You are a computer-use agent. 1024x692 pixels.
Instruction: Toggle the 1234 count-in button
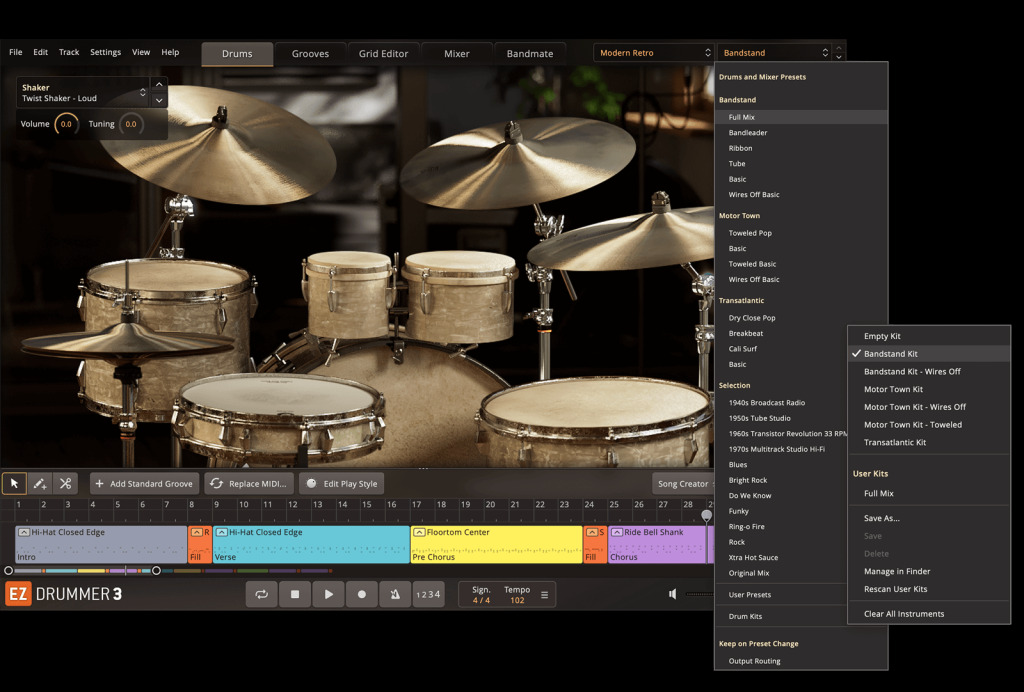click(428, 594)
